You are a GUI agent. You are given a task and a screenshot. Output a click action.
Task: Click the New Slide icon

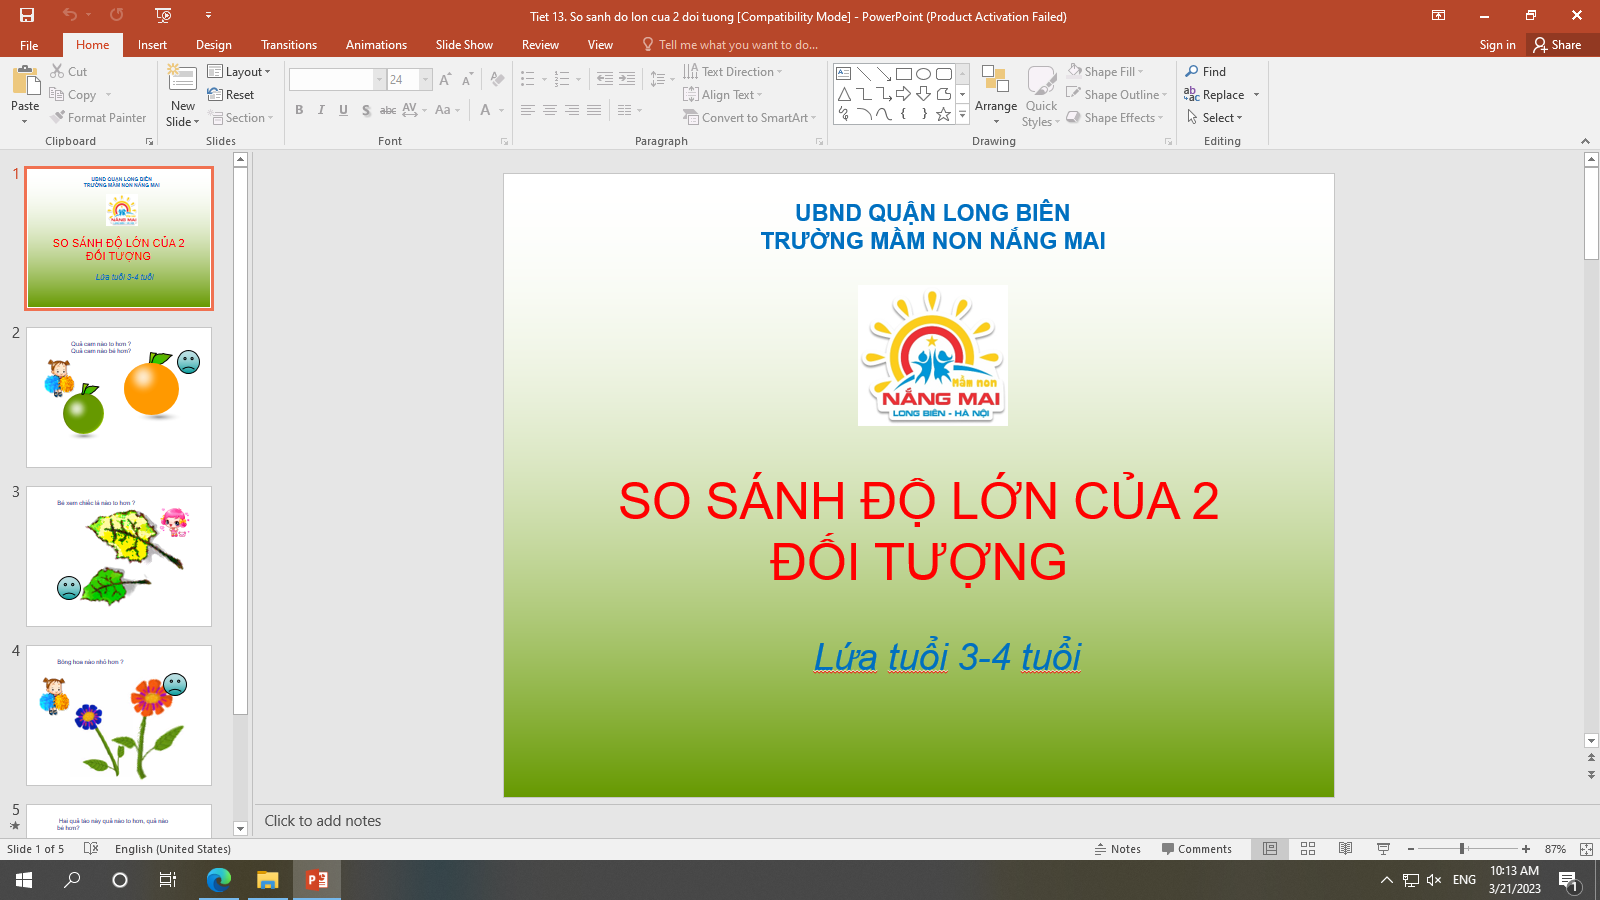(x=182, y=80)
